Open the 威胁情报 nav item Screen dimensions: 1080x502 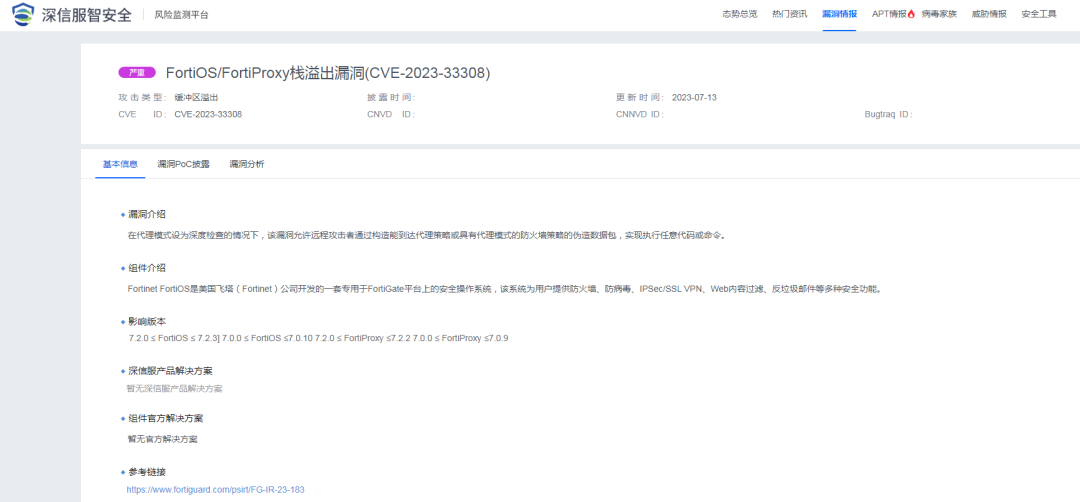click(989, 14)
